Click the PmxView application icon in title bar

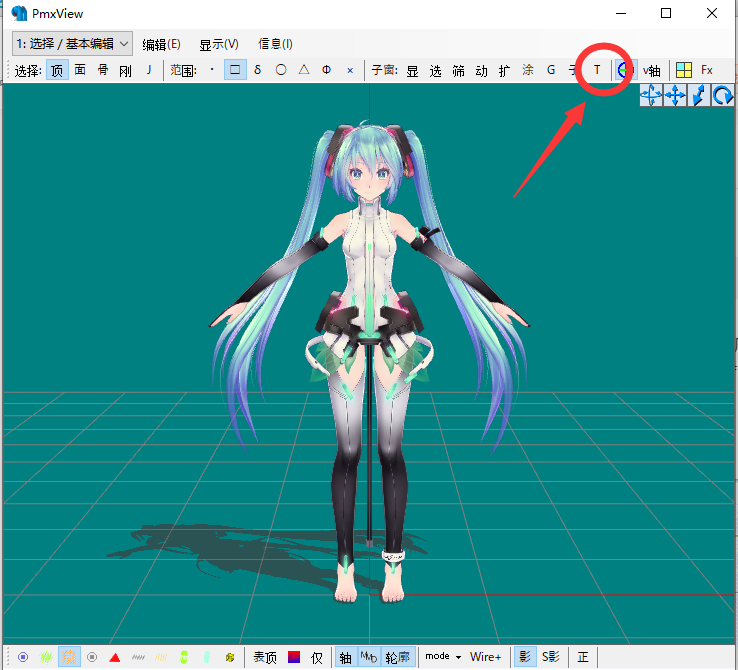[x=19, y=13]
